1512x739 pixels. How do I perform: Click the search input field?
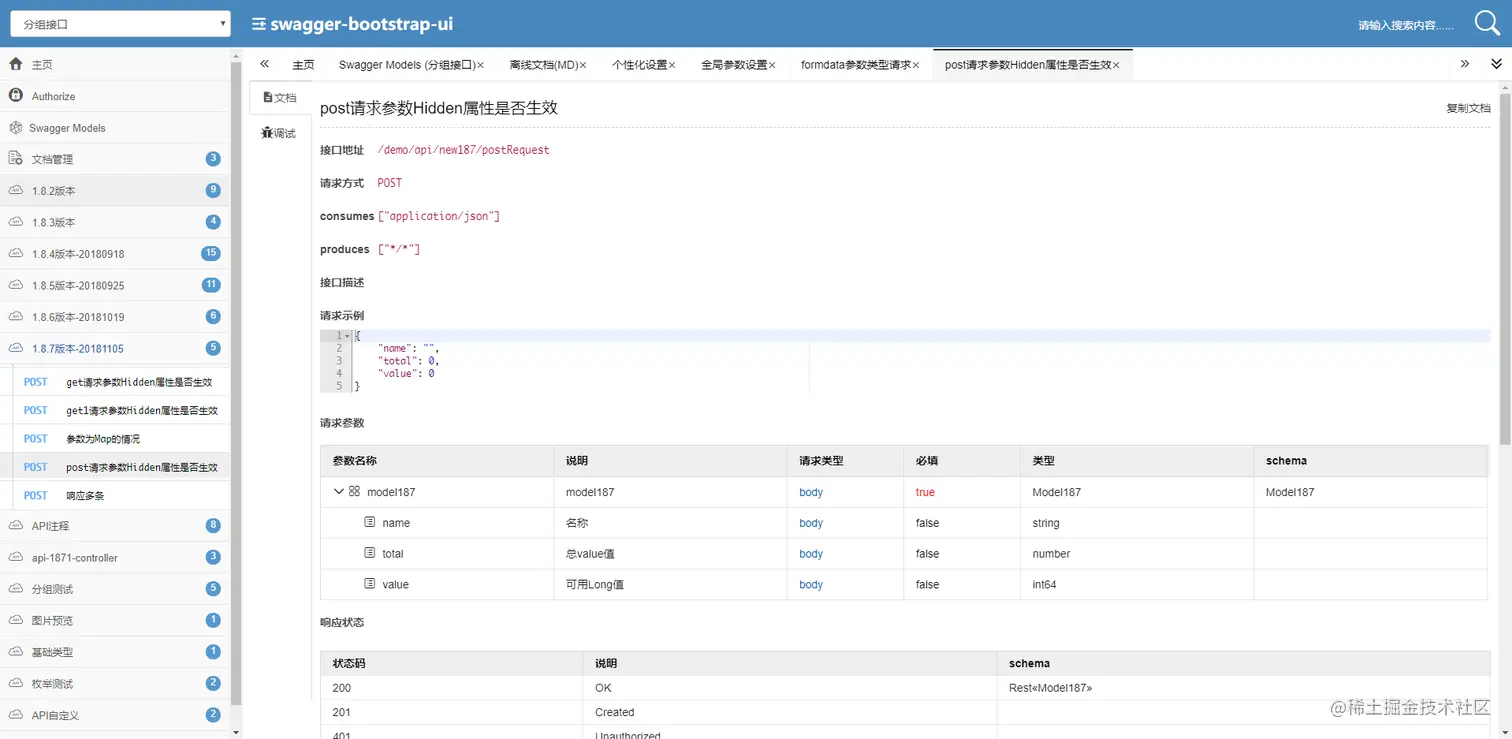1405,25
